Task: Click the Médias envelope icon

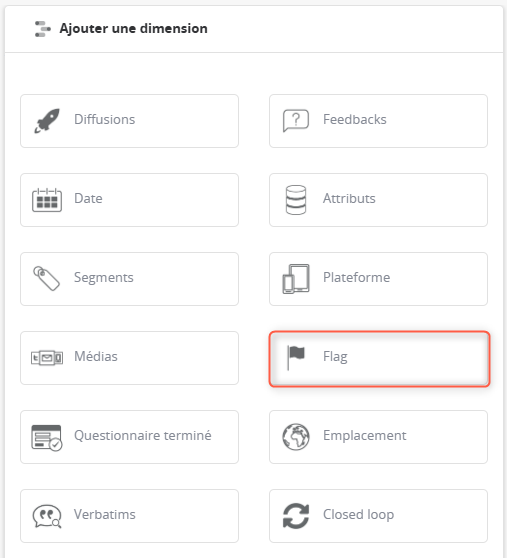Action: 47,358
